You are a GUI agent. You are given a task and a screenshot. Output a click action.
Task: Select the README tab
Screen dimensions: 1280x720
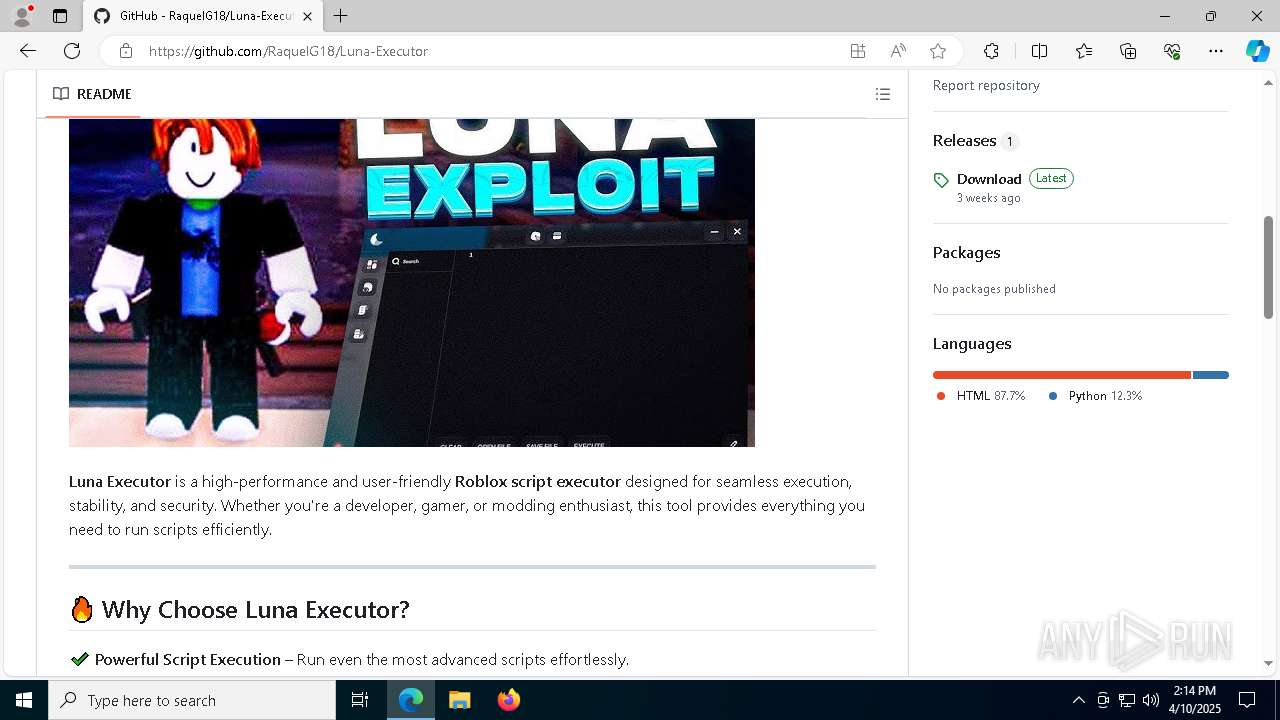(92, 94)
